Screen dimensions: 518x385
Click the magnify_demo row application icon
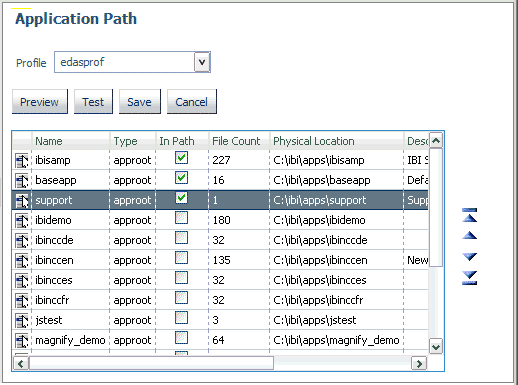click(22, 341)
